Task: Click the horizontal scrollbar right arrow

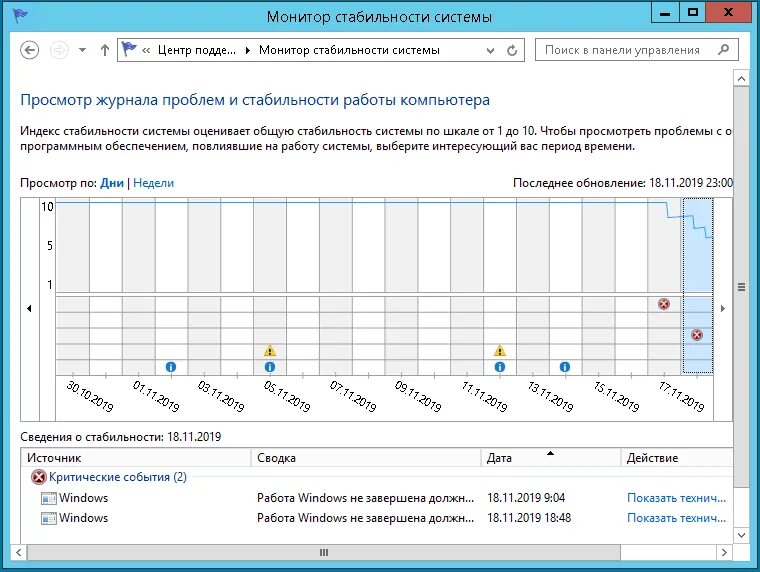Action: pyautogui.click(x=724, y=552)
